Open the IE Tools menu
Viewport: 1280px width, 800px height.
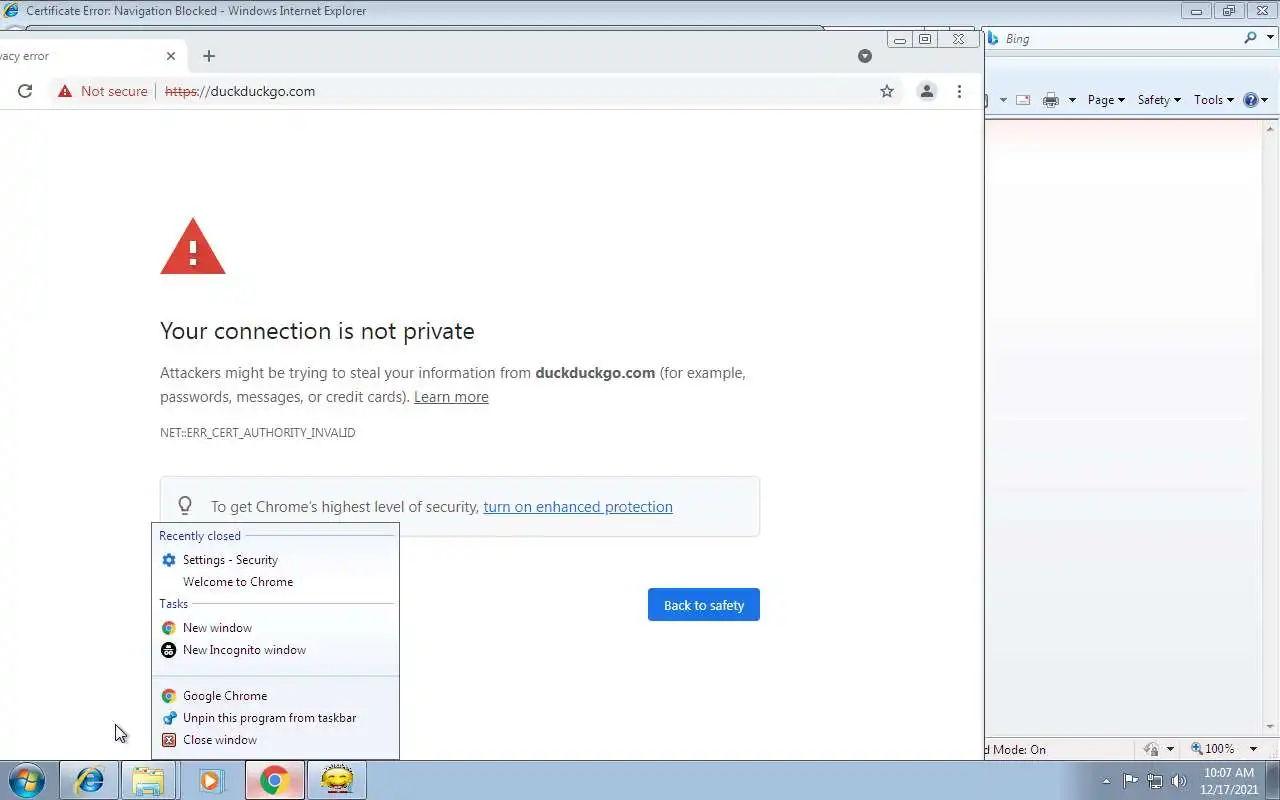point(1214,100)
